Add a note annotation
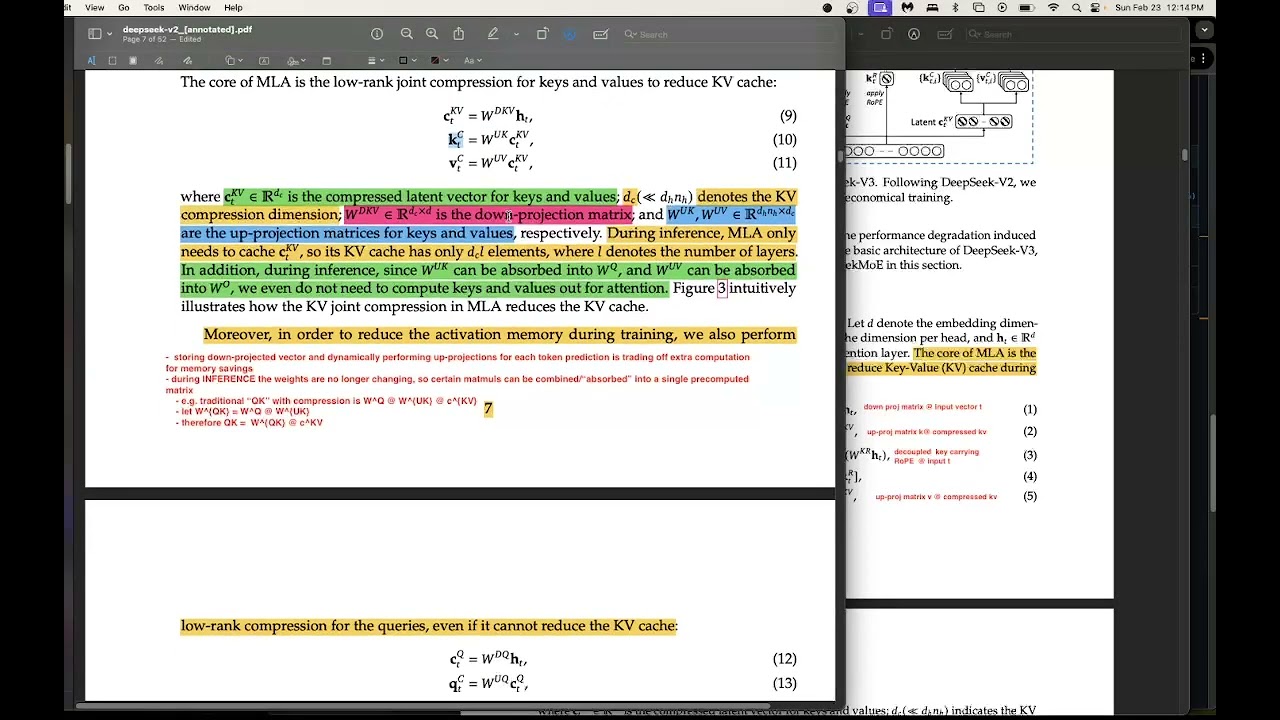Screen dimensions: 1280x720 pyautogui.click(x=326, y=61)
